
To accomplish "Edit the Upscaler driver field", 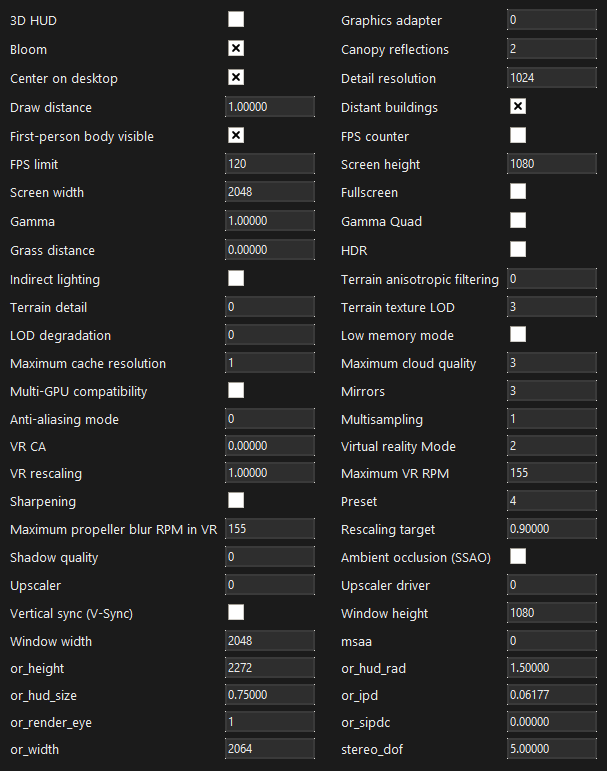I will (552, 585).
